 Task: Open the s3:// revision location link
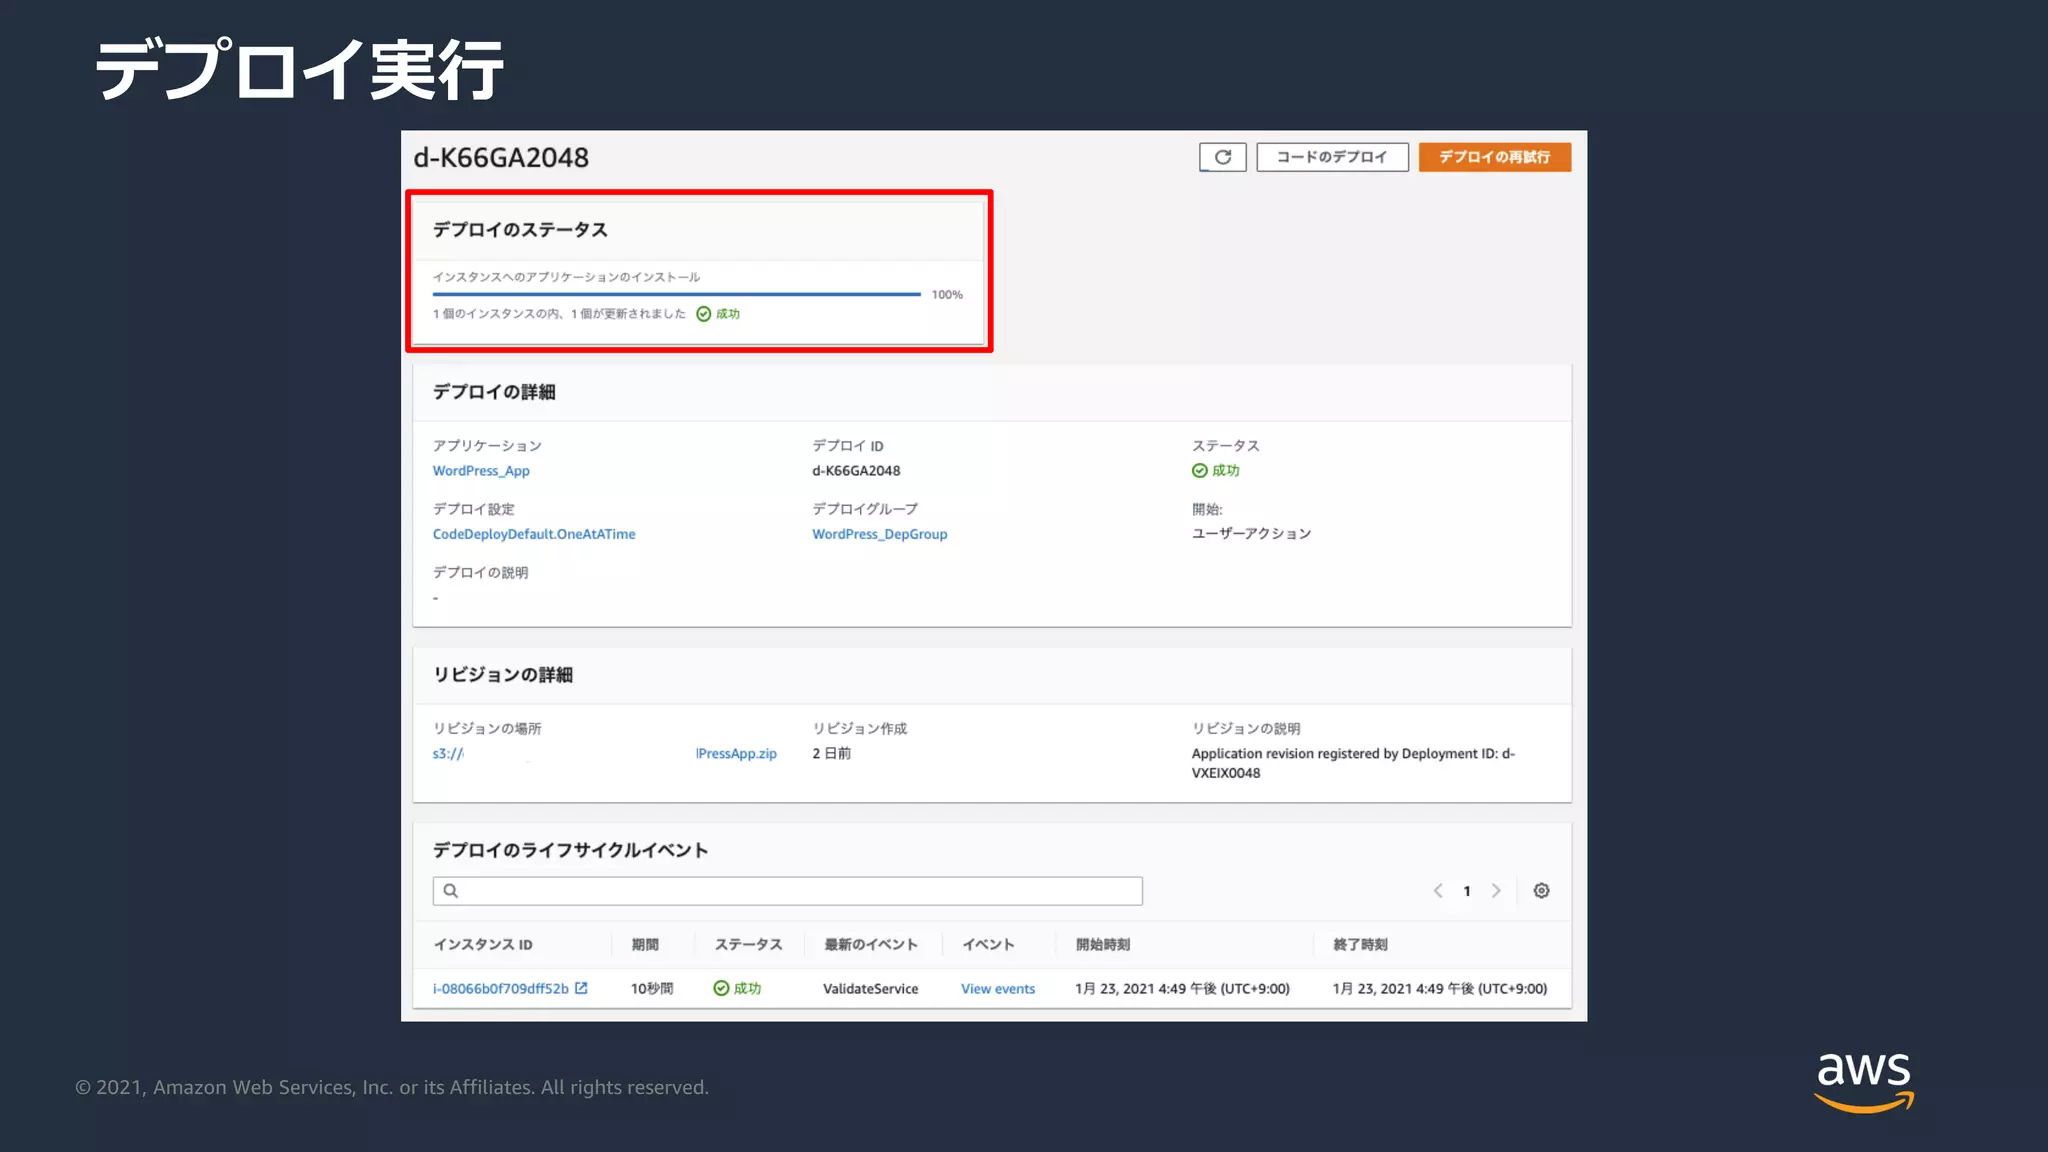pyautogui.click(x=604, y=754)
